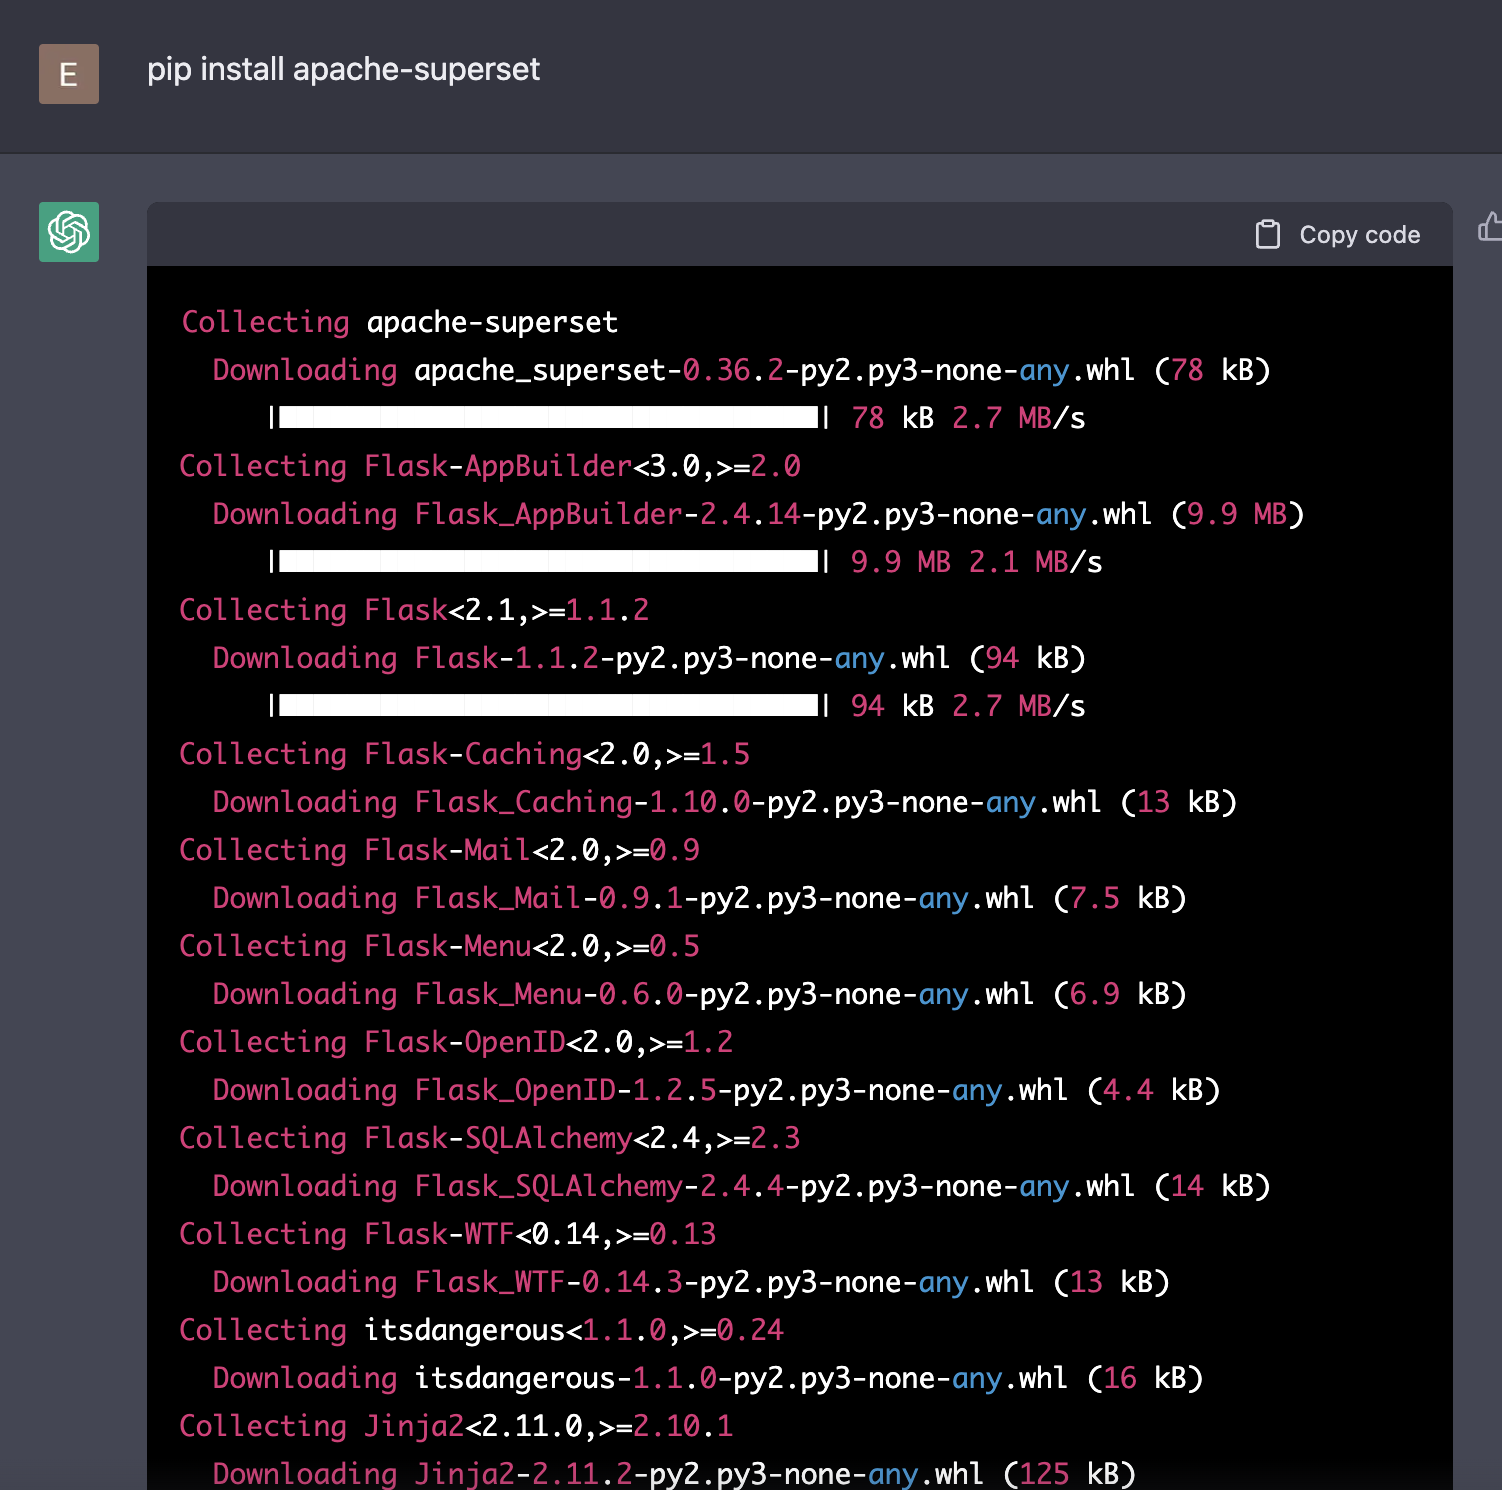Image resolution: width=1502 pixels, height=1490 pixels.
Task: Click the pip install apache-superset prompt text
Action: 344,69
